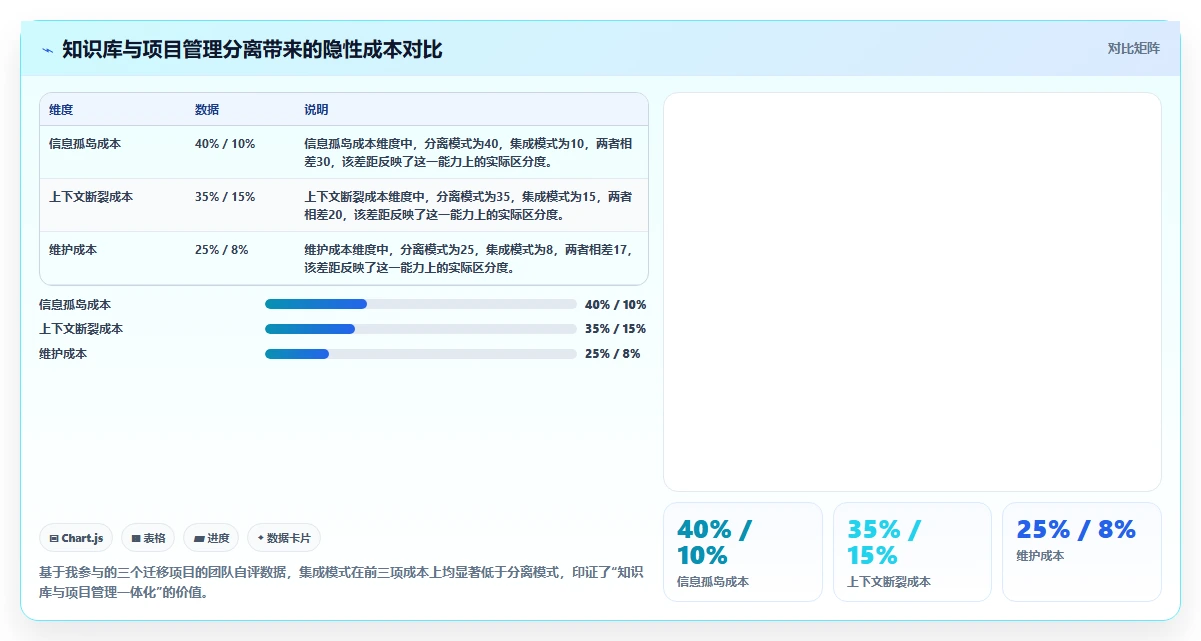Click the title 知识库与项目管理分离带来的隐性成本对比
Image resolution: width=1201 pixels, height=641 pixels.
252,49
